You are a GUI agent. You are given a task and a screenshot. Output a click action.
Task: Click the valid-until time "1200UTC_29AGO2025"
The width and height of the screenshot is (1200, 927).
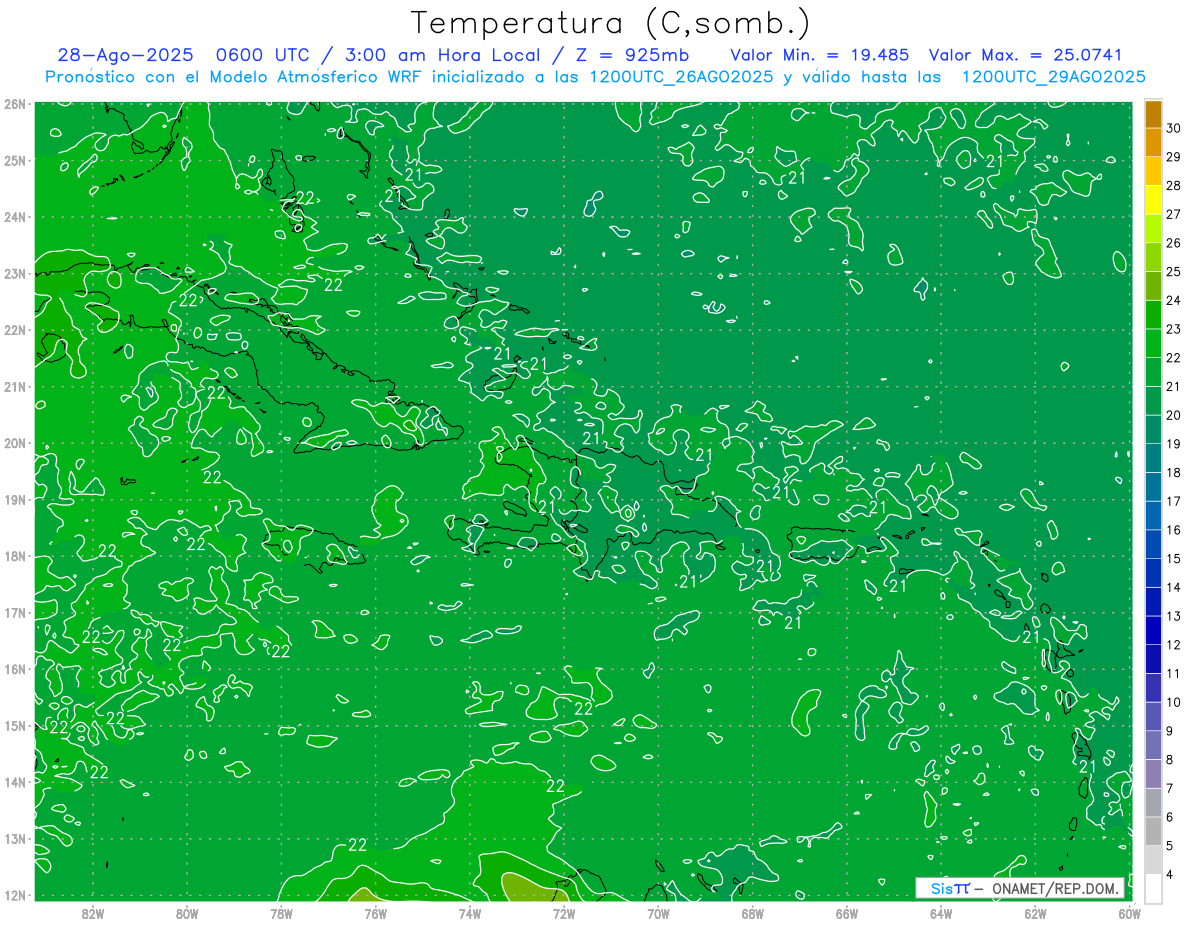coord(1053,77)
